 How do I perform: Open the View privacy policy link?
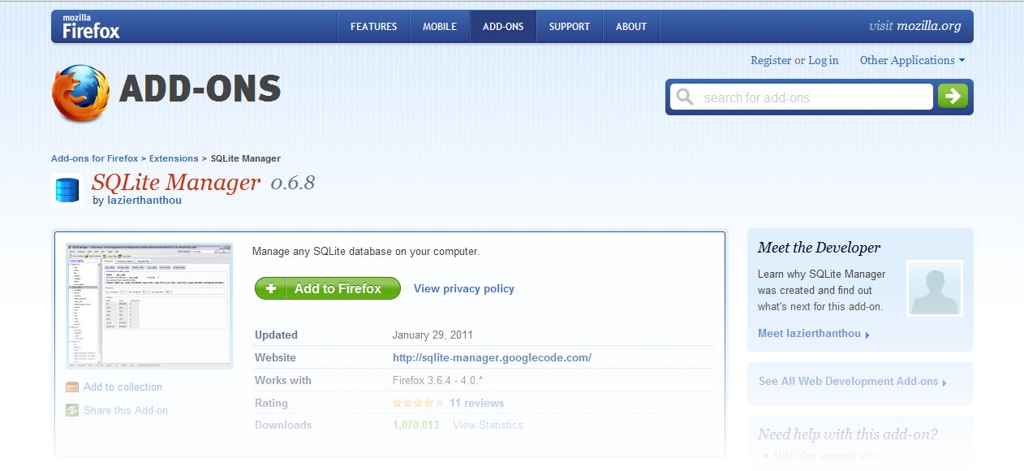[464, 289]
